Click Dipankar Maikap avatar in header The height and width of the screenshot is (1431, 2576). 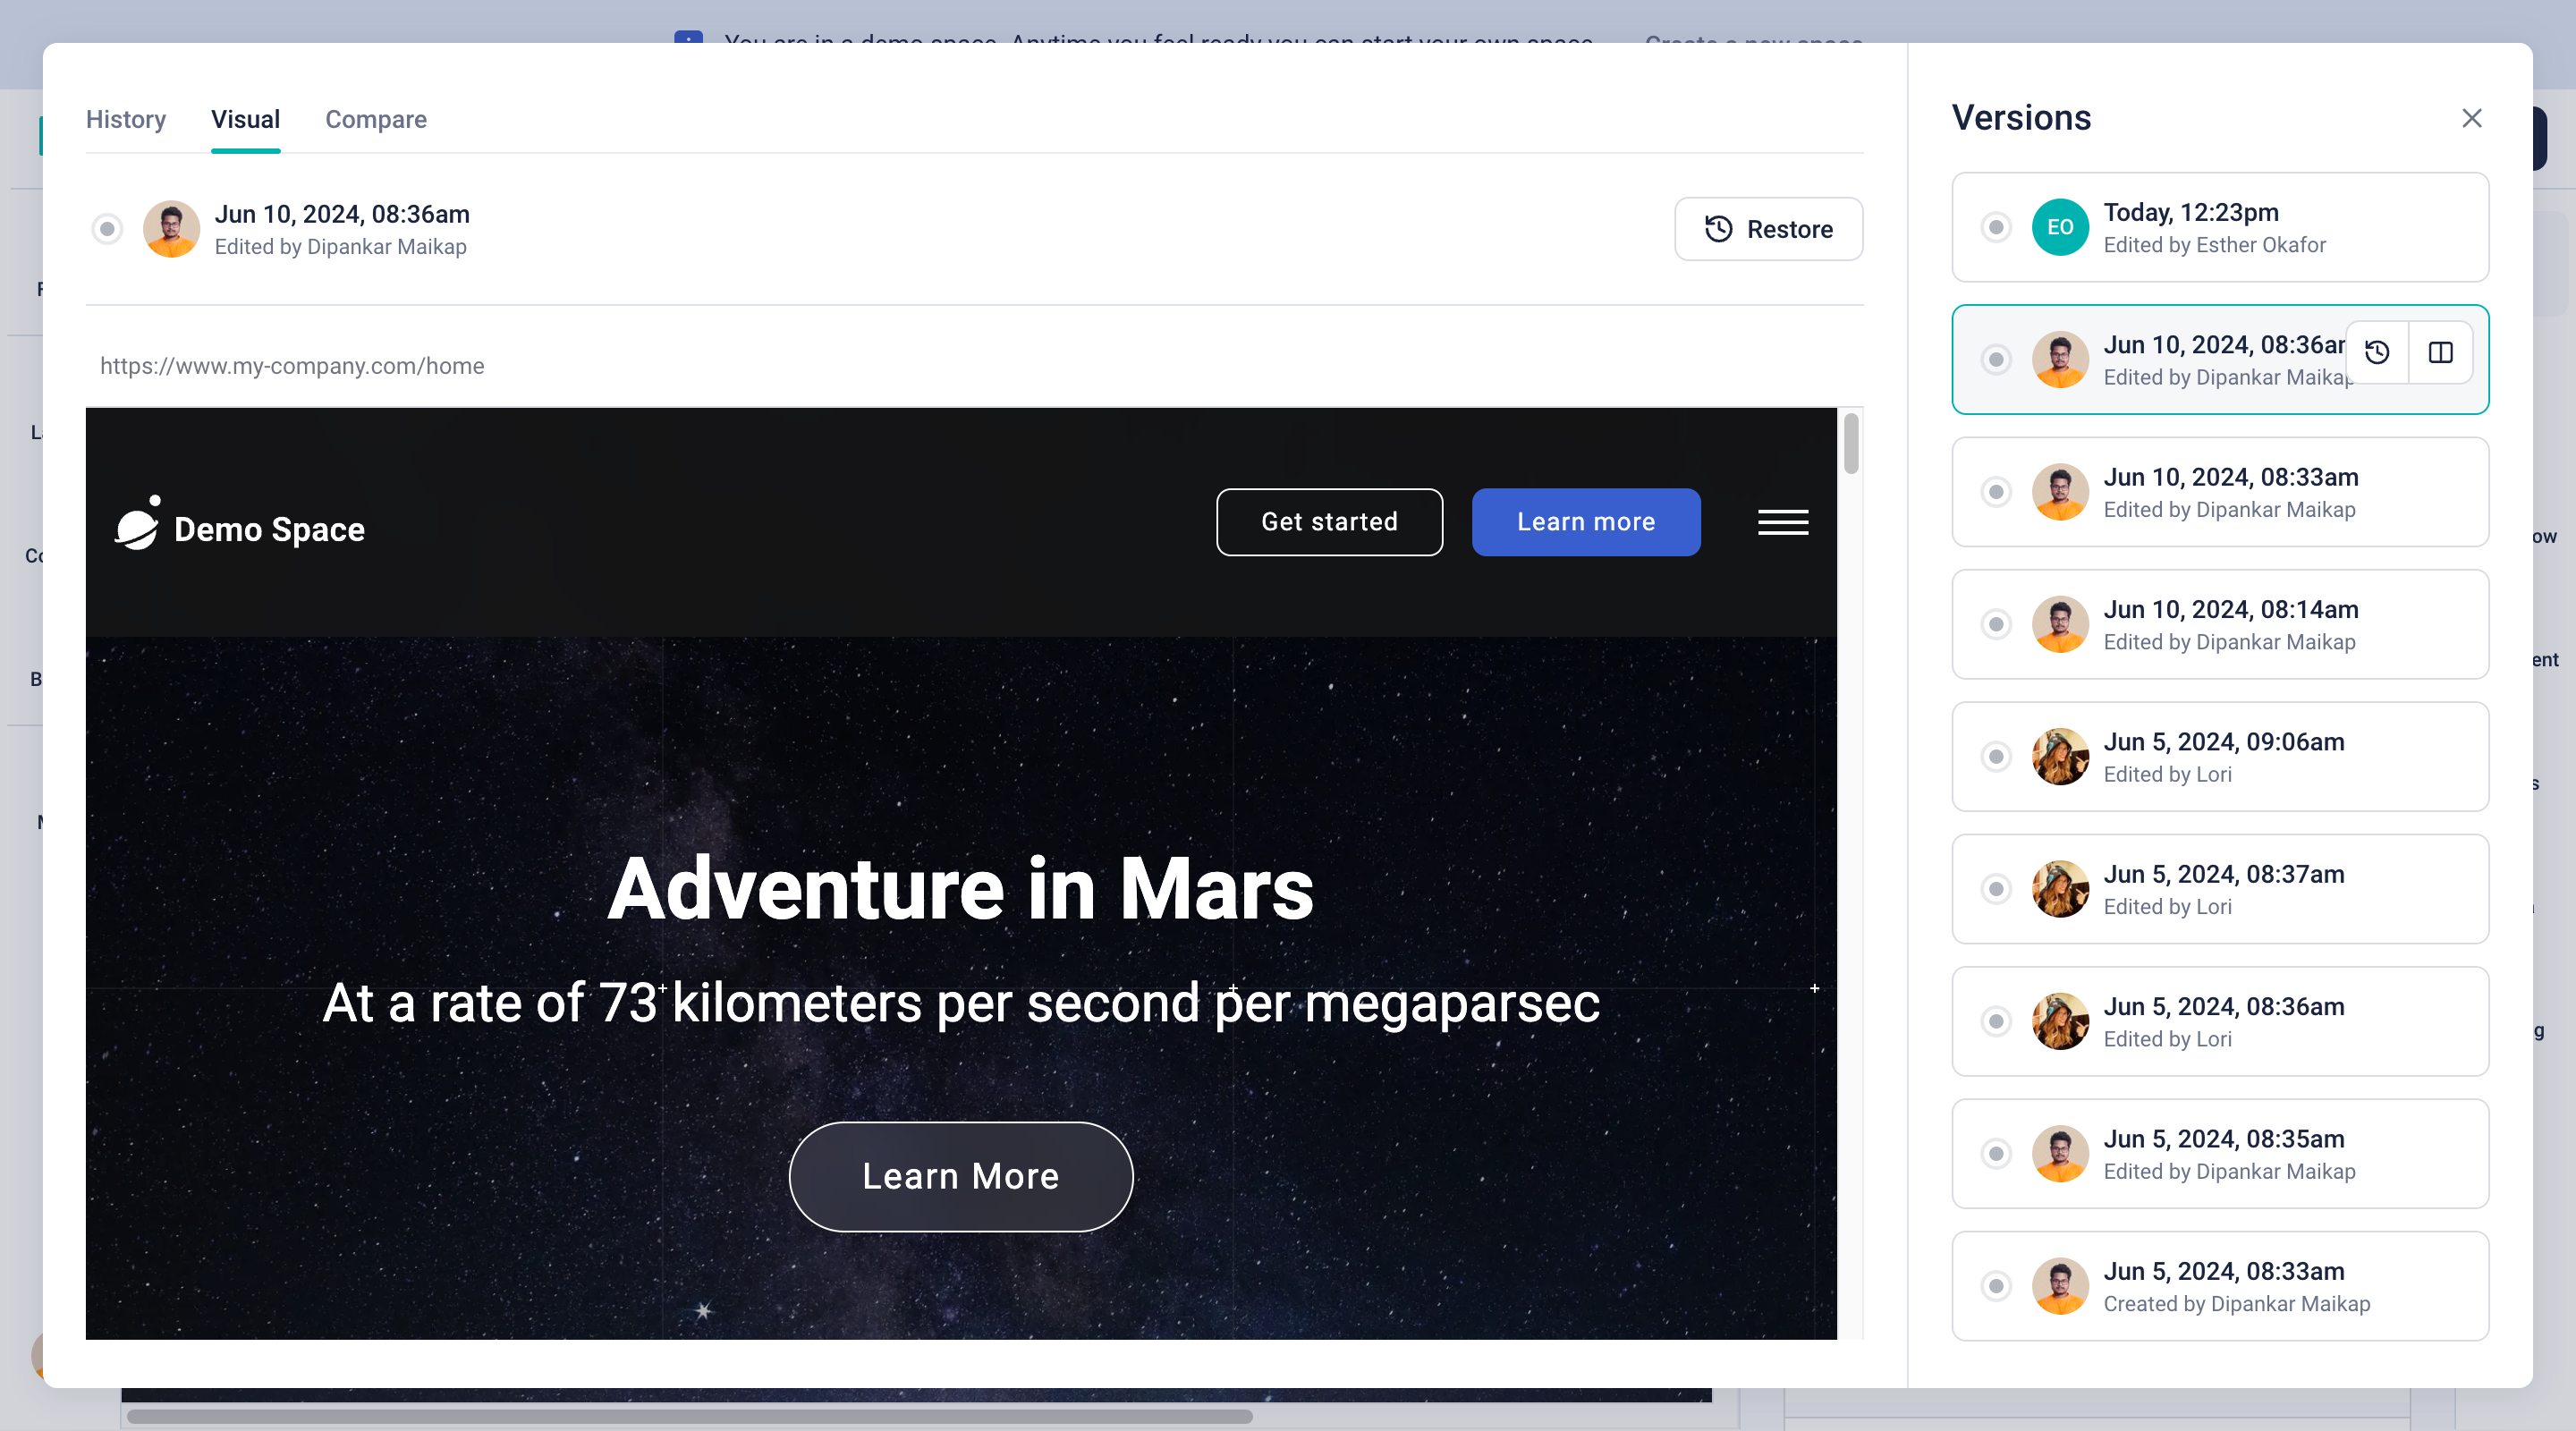pyautogui.click(x=171, y=229)
